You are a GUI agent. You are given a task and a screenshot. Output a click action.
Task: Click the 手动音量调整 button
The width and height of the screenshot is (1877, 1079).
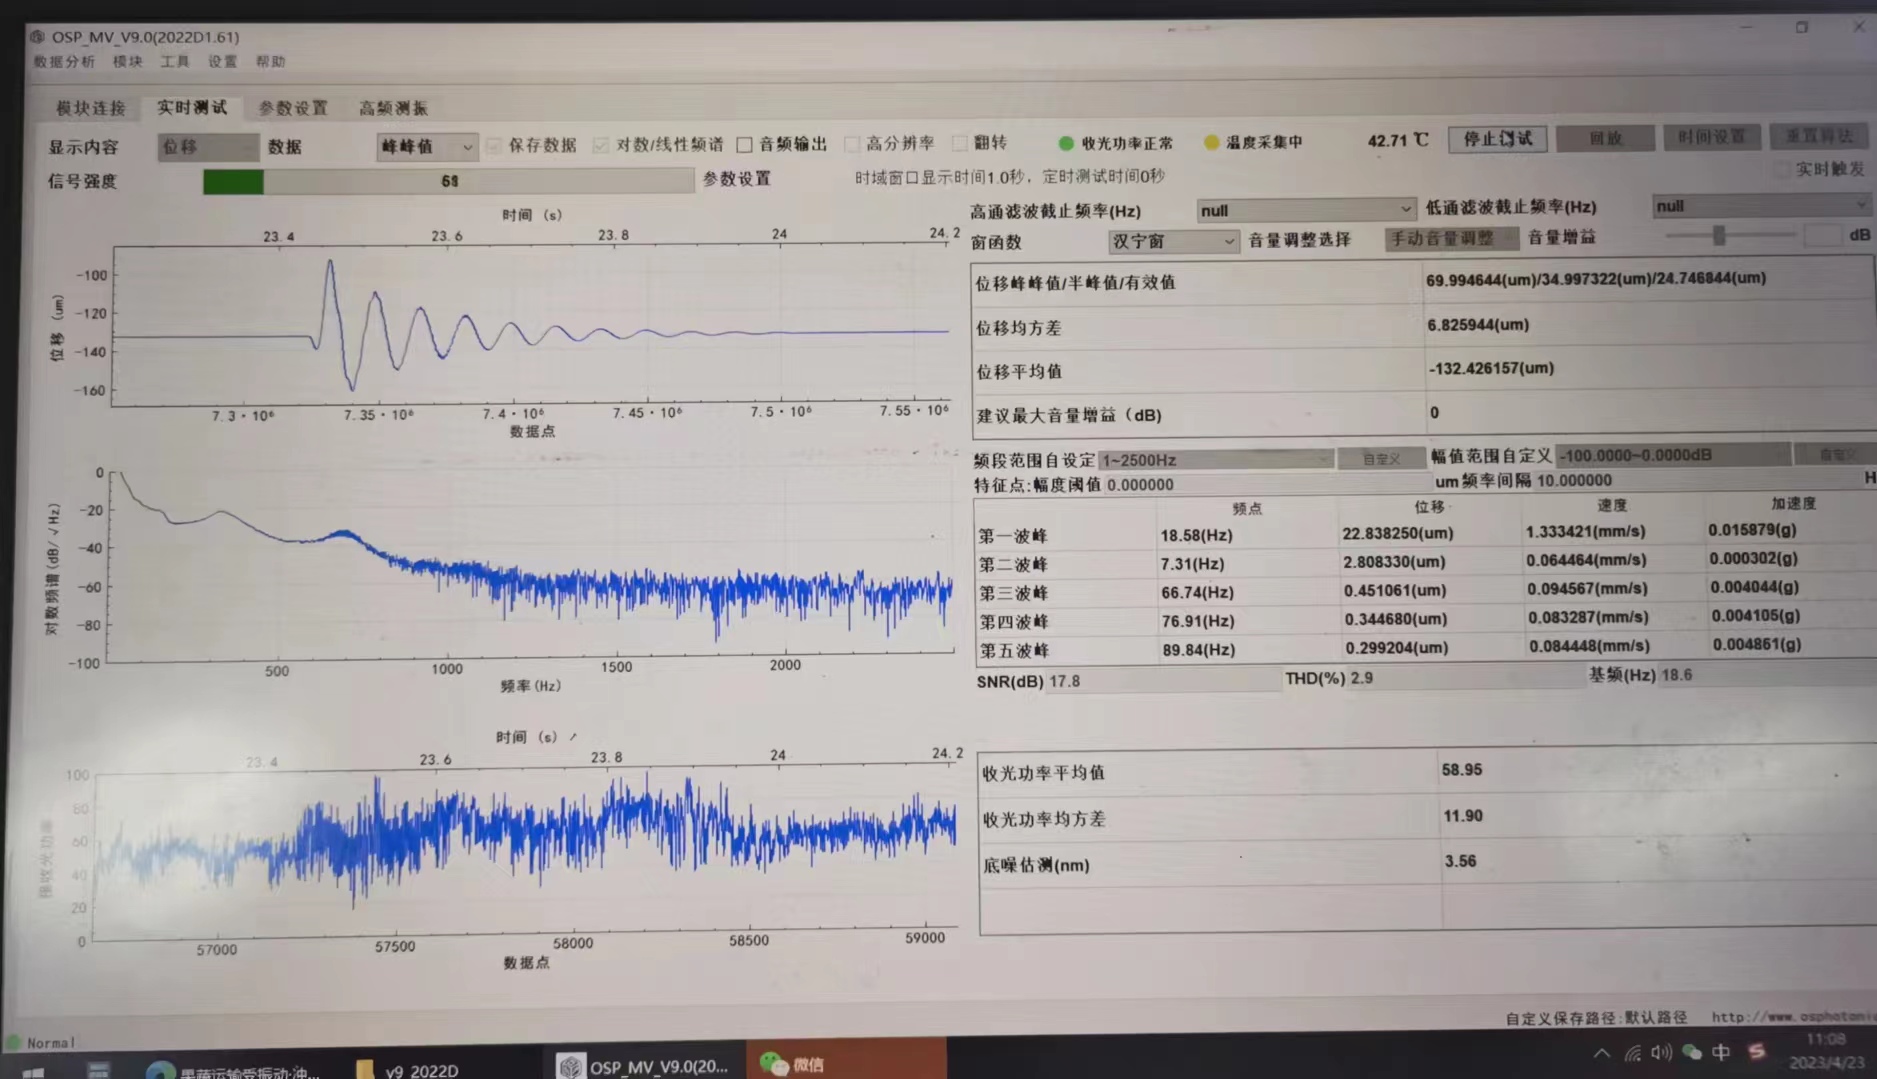point(1450,239)
